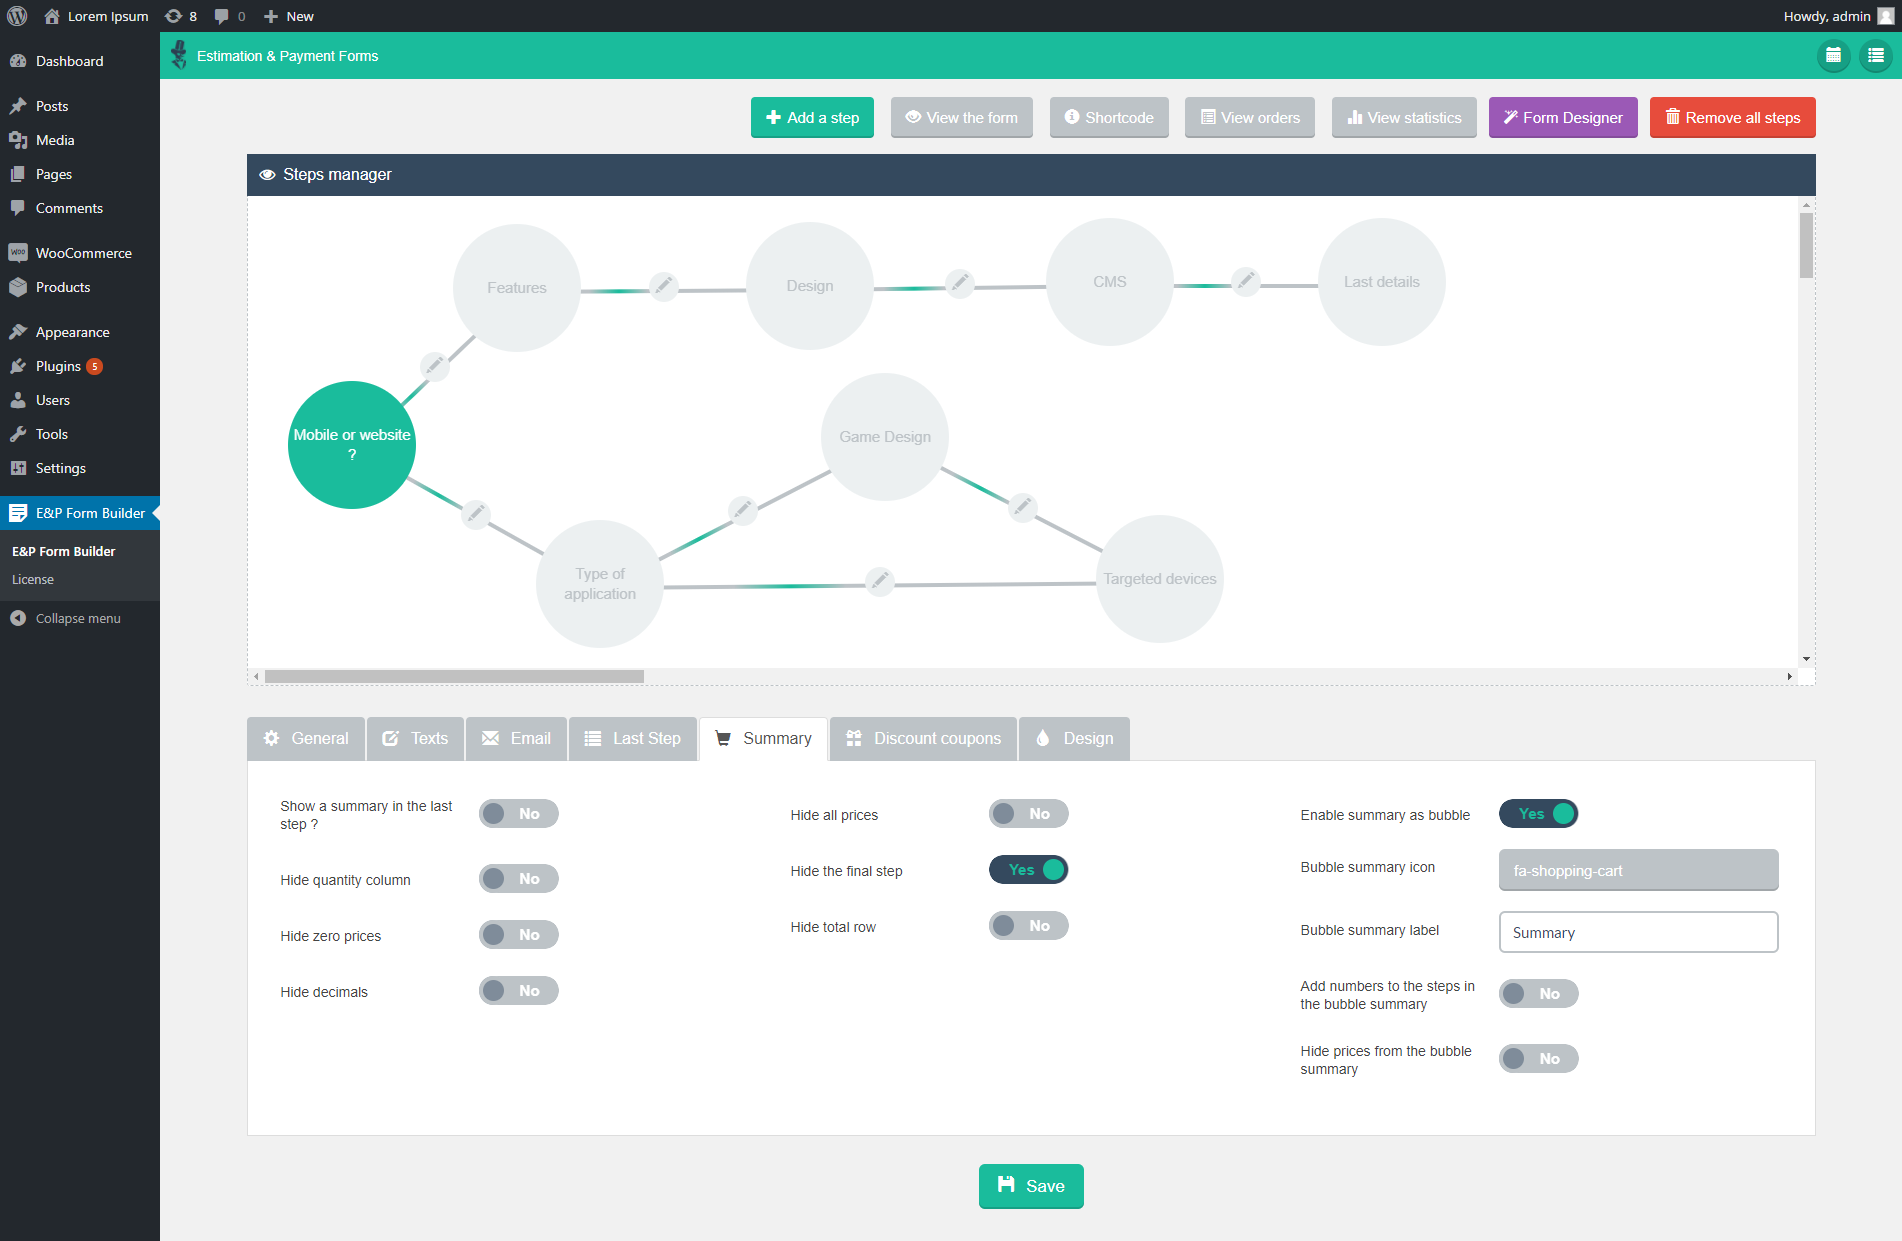1902x1241 pixels.
Task: Turn off 'Enable summary as bubble'
Action: click(1538, 813)
